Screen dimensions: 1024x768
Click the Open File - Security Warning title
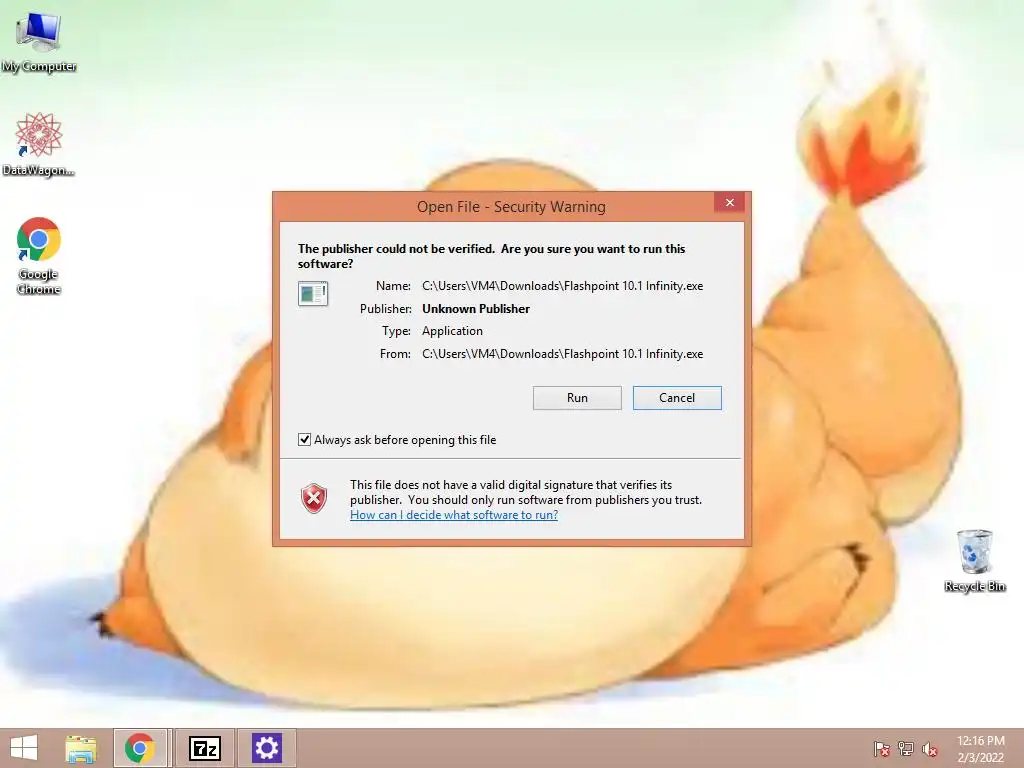click(x=511, y=207)
